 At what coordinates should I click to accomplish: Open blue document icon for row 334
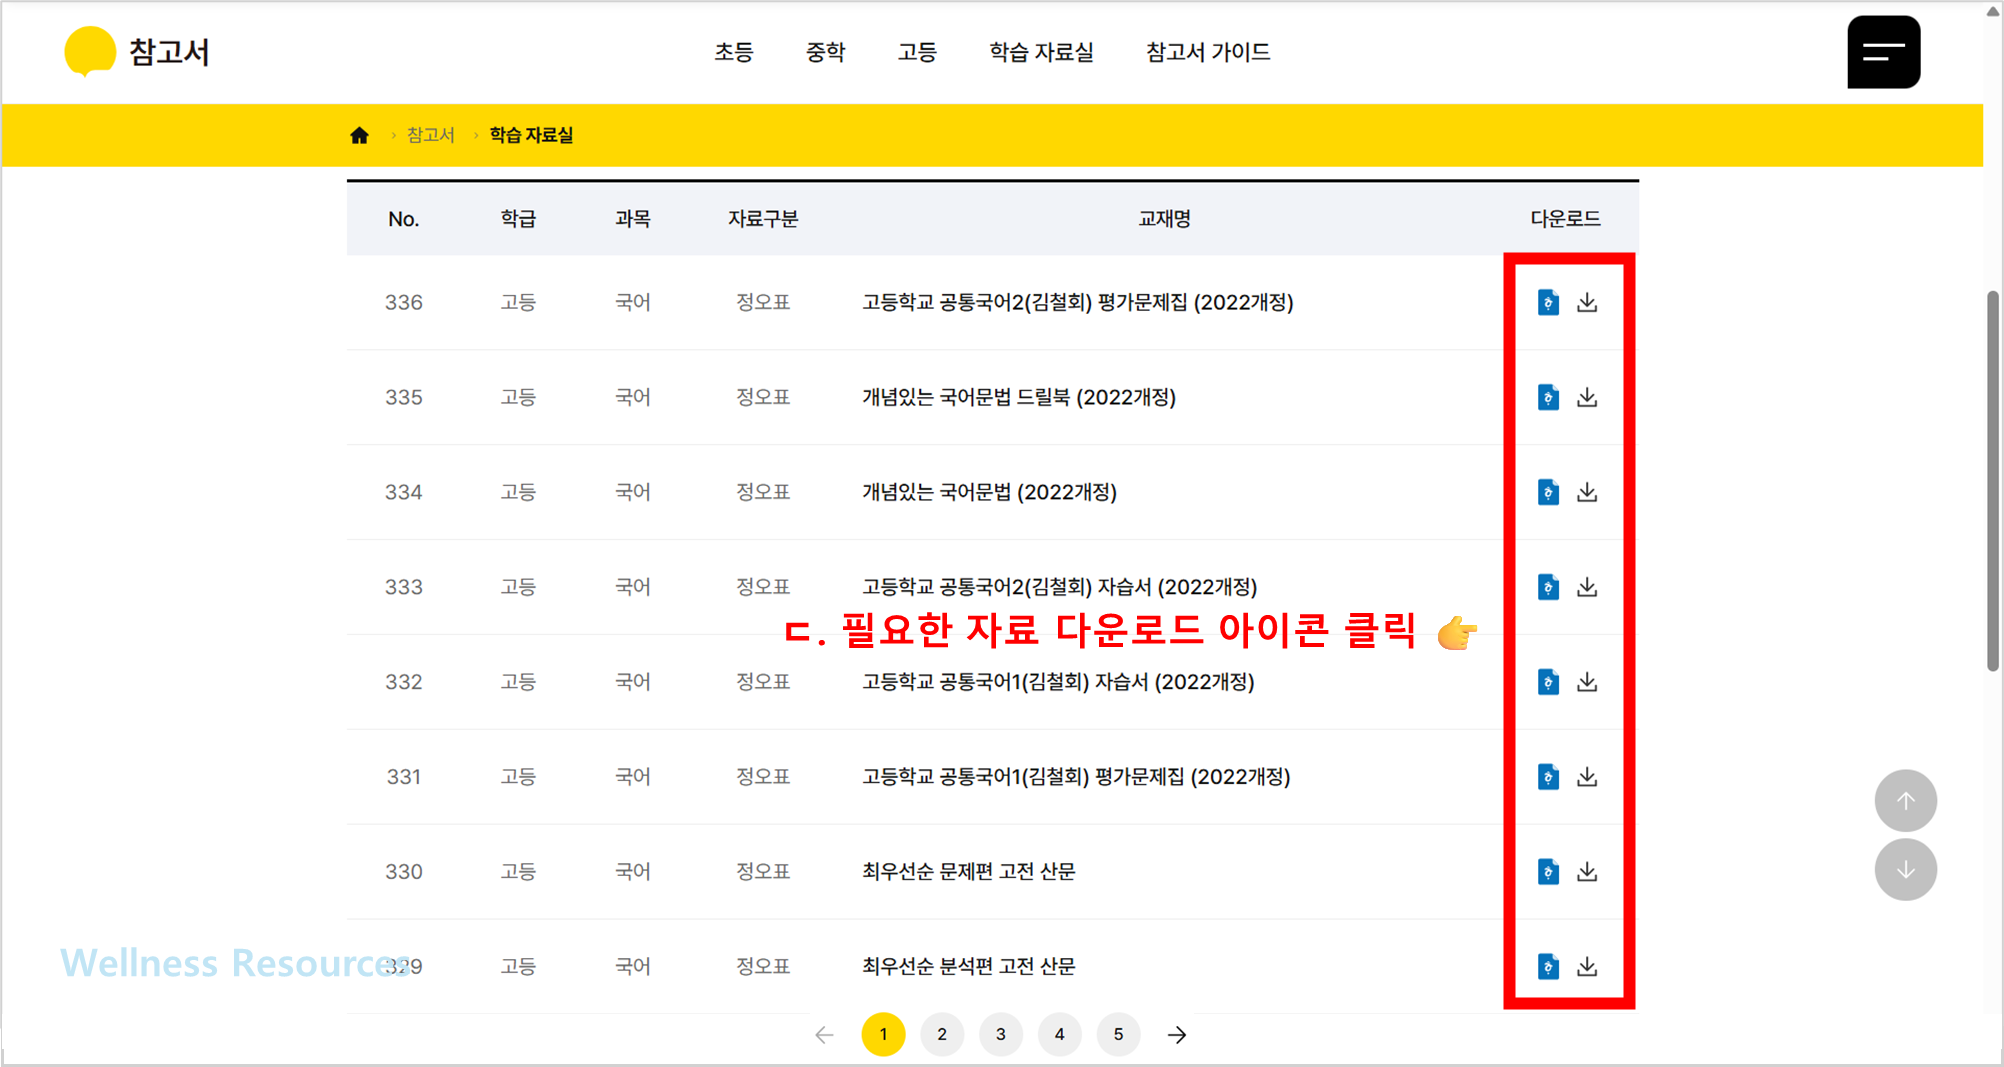coord(1548,492)
